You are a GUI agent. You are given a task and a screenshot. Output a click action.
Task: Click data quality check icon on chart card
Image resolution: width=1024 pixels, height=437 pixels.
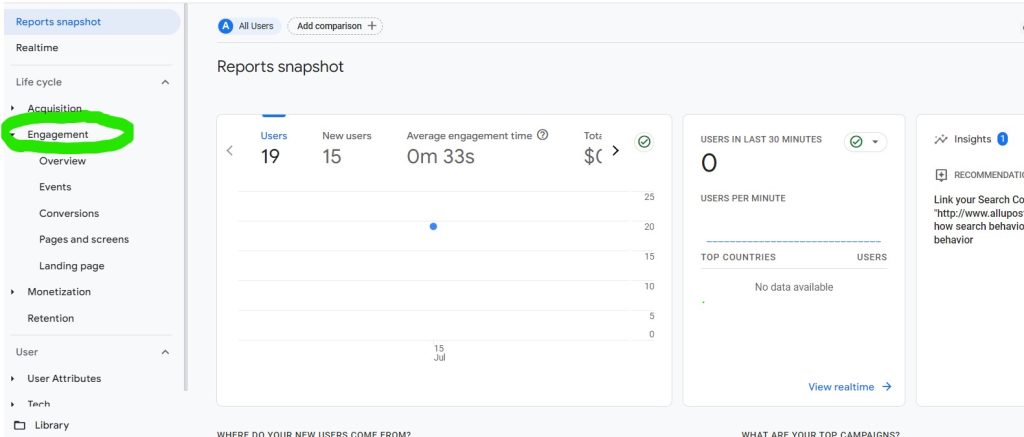click(x=644, y=142)
